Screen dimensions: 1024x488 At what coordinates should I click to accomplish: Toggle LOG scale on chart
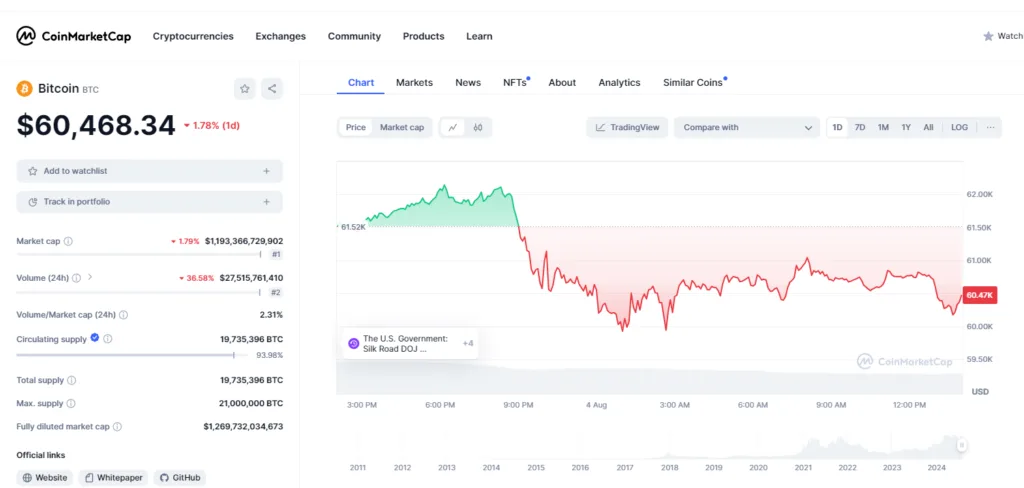(x=959, y=127)
